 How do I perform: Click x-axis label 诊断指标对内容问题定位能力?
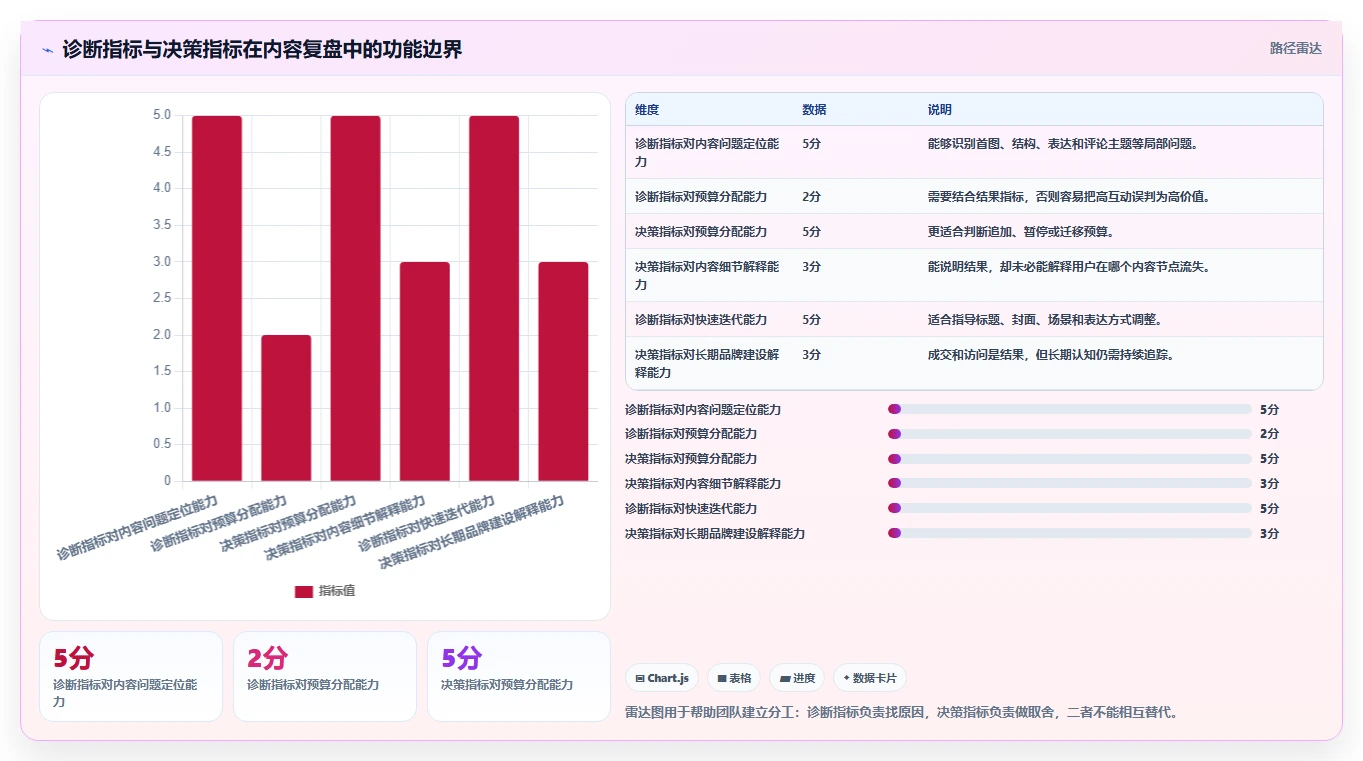pyautogui.click(x=137, y=527)
